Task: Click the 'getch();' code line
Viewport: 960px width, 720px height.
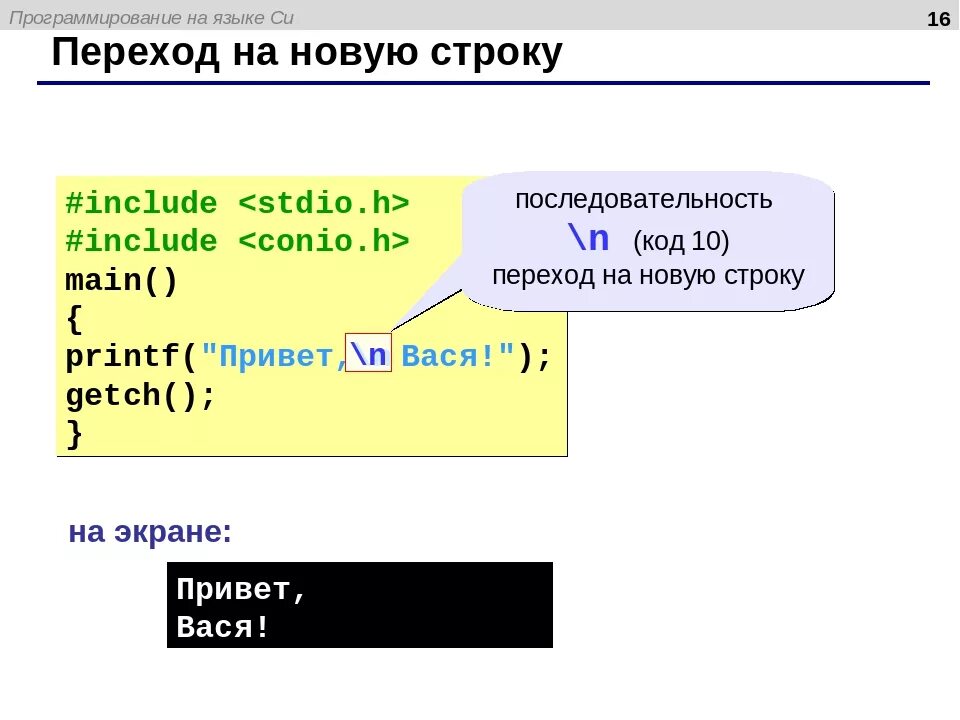Action: (x=140, y=396)
